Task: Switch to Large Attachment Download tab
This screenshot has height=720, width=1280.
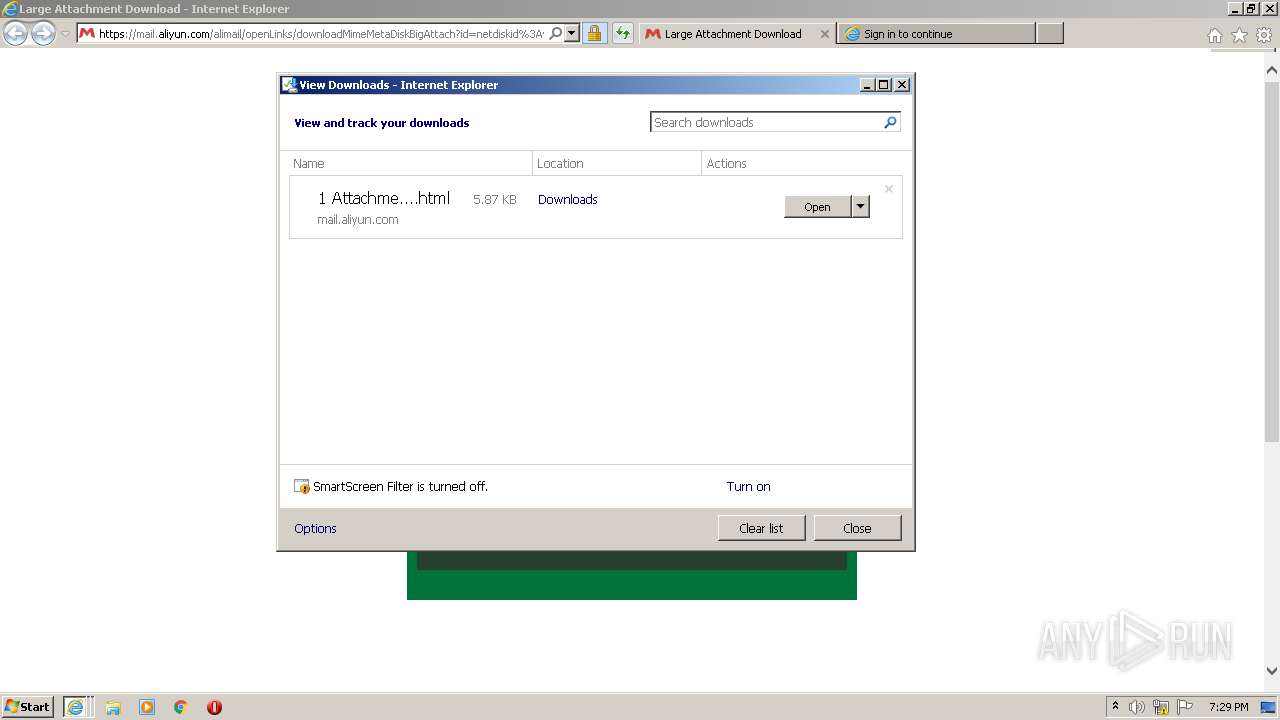Action: pyautogui.click(x=732, y=33)
